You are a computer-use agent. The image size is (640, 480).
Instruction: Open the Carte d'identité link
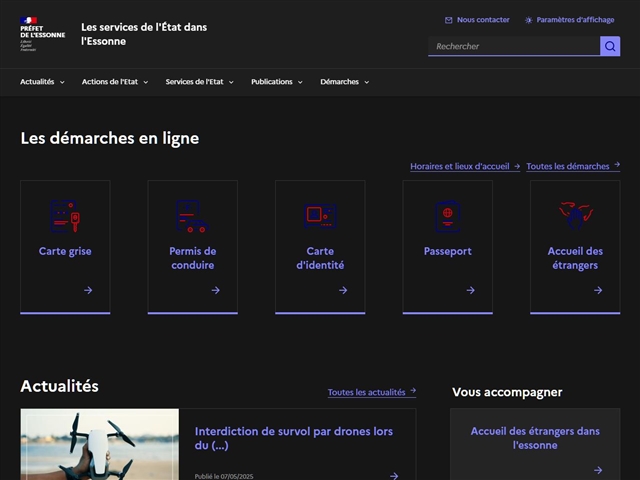pos(320,258)
